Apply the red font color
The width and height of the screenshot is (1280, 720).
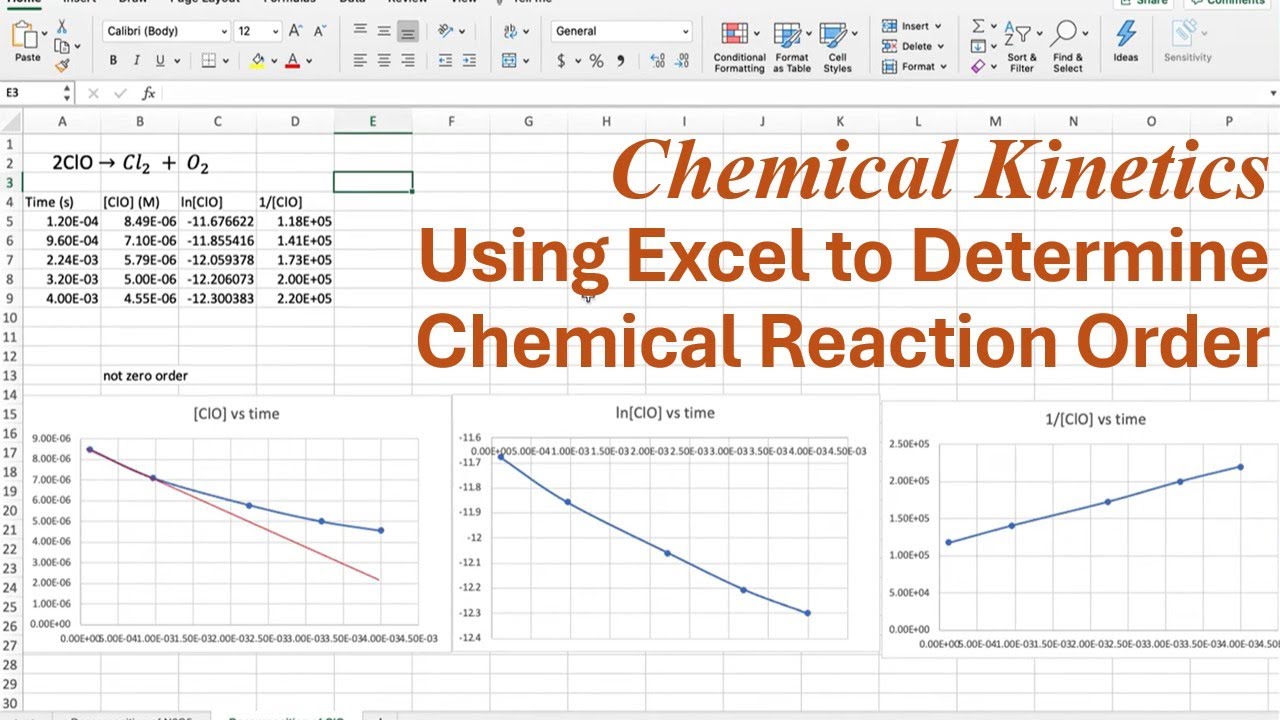pos(292,61)
